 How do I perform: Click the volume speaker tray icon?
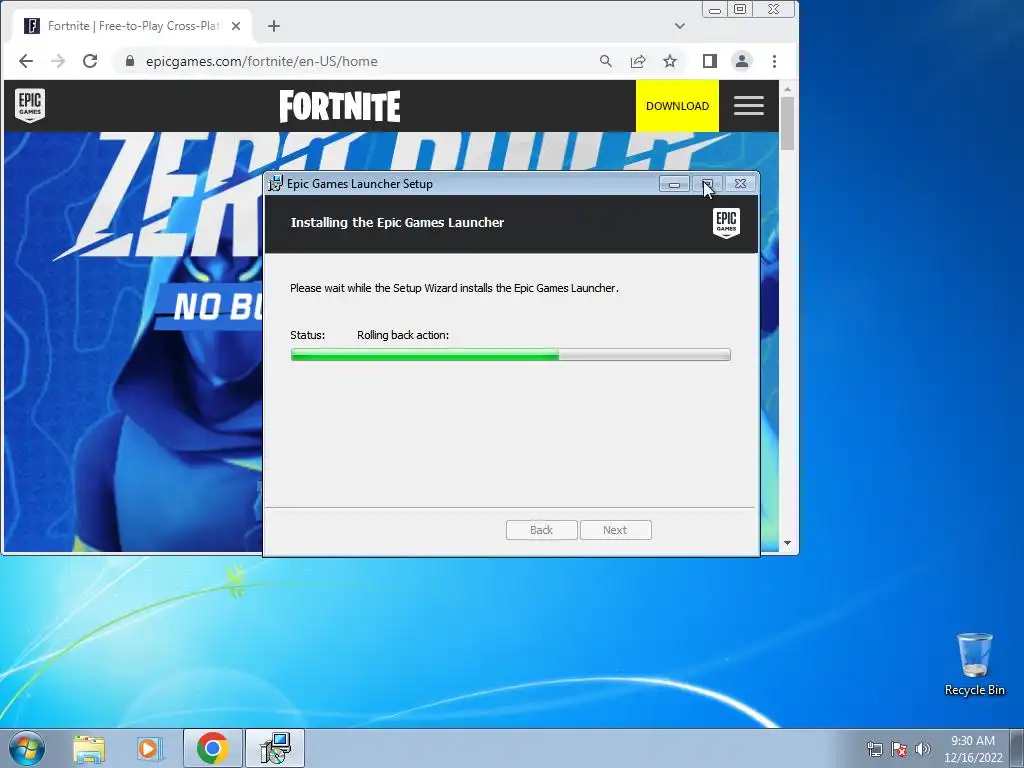(922, 749)
